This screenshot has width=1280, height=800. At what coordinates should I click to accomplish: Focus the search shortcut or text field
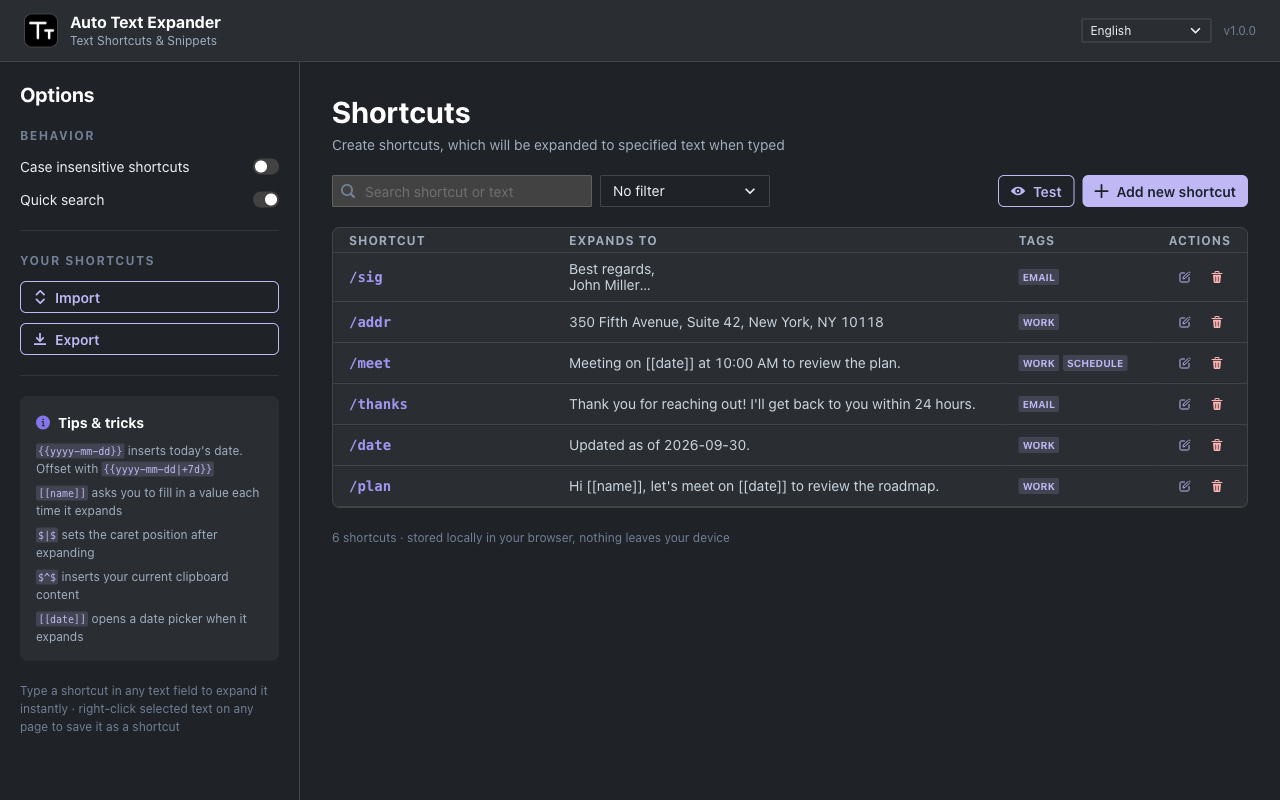[462, 191]
